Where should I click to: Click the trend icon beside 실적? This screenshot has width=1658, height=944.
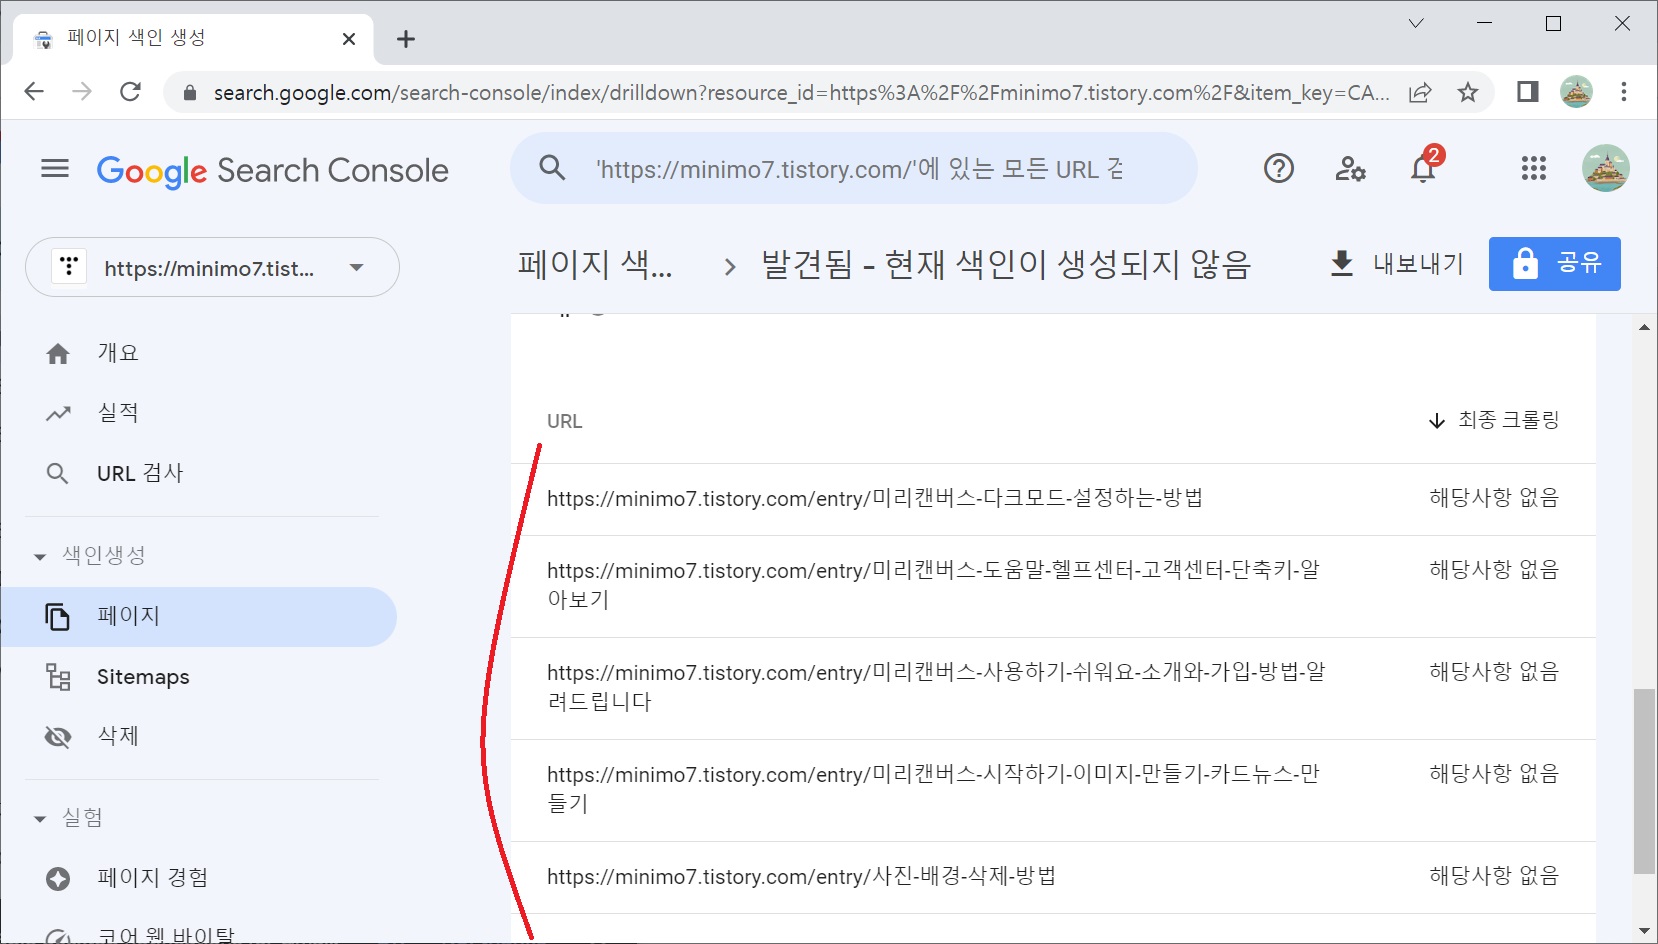(x=58, y=413)
